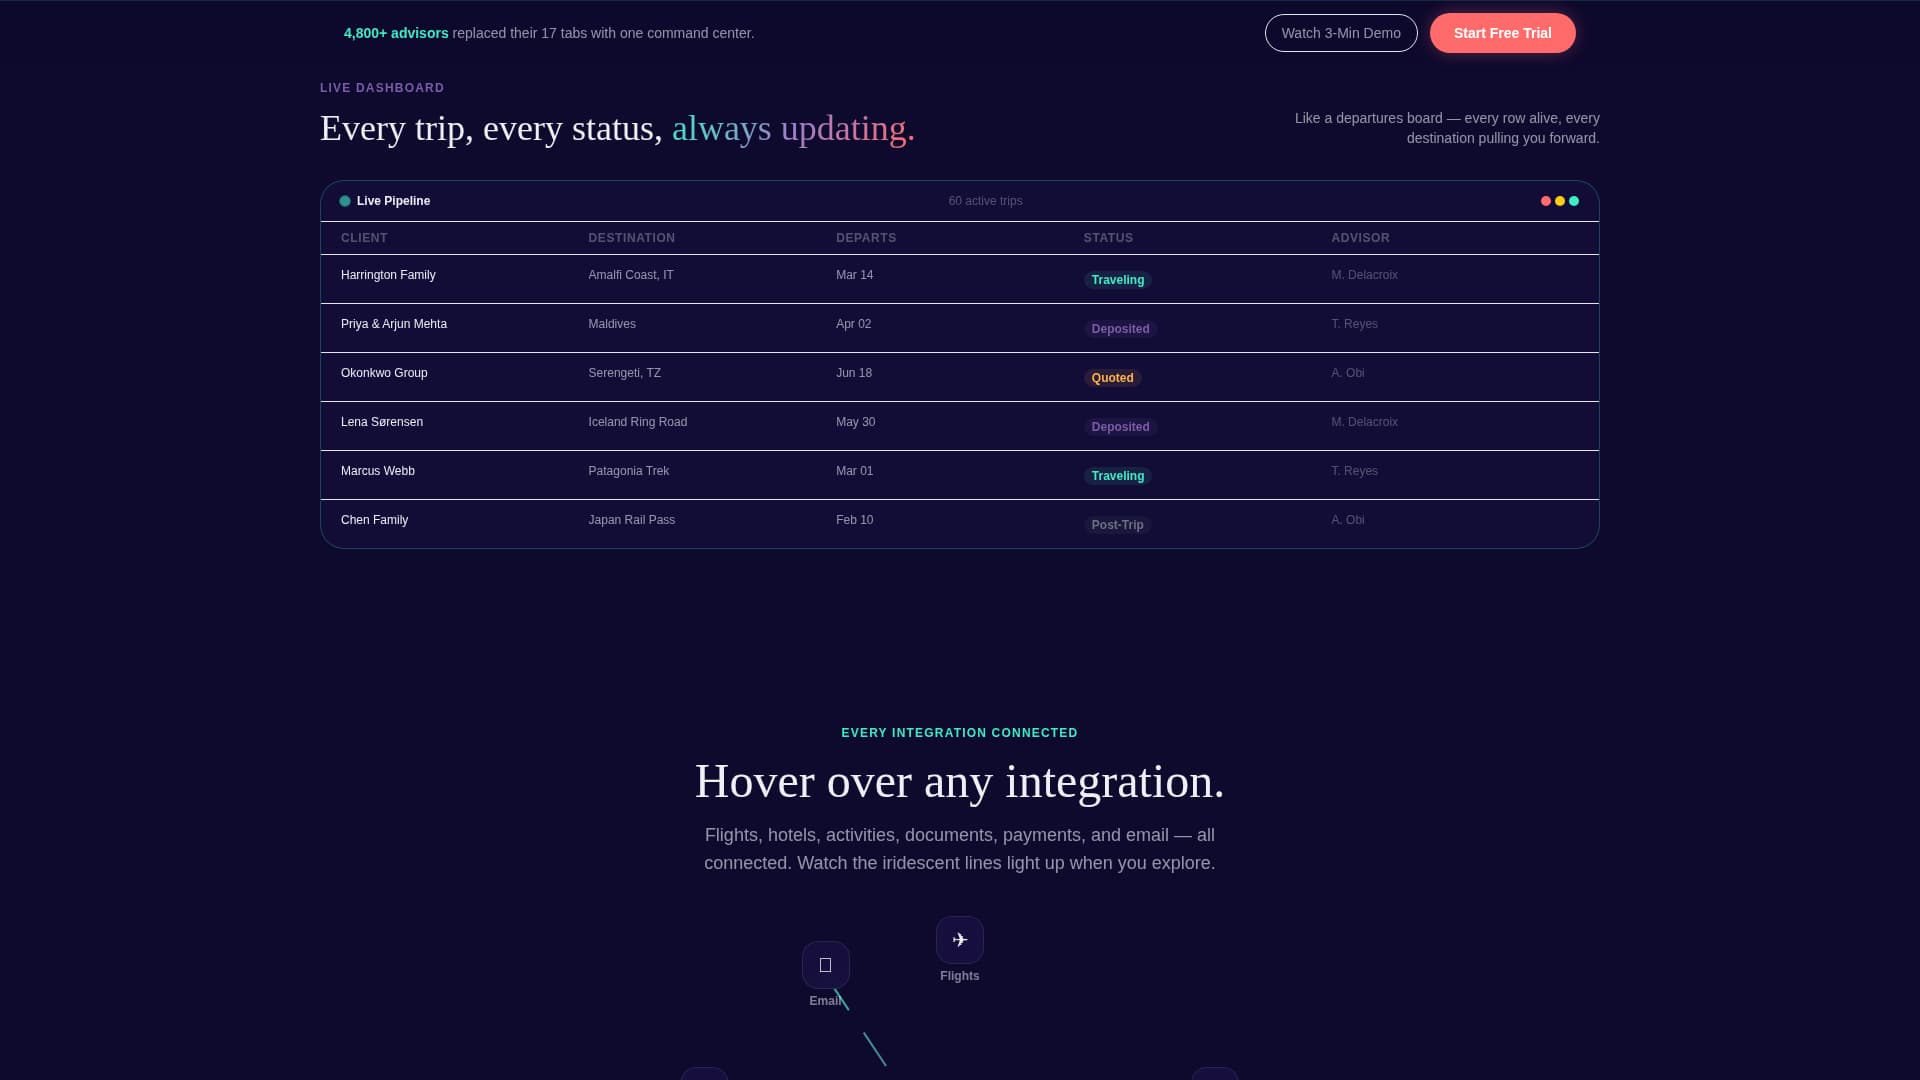This screenshot has height=1080, width=1920.
Task: Select the Traveling badge for Harrington Family
Action: tap(1118, 280)
